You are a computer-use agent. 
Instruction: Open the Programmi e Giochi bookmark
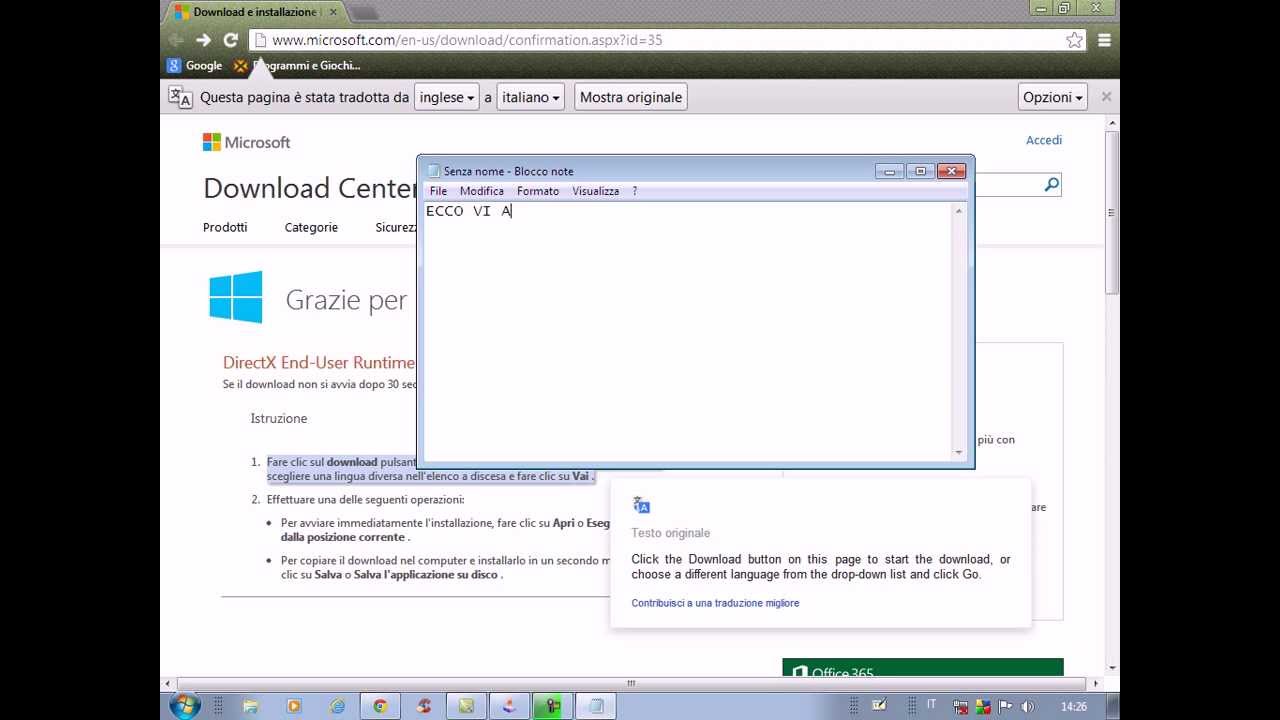[297, 65]
